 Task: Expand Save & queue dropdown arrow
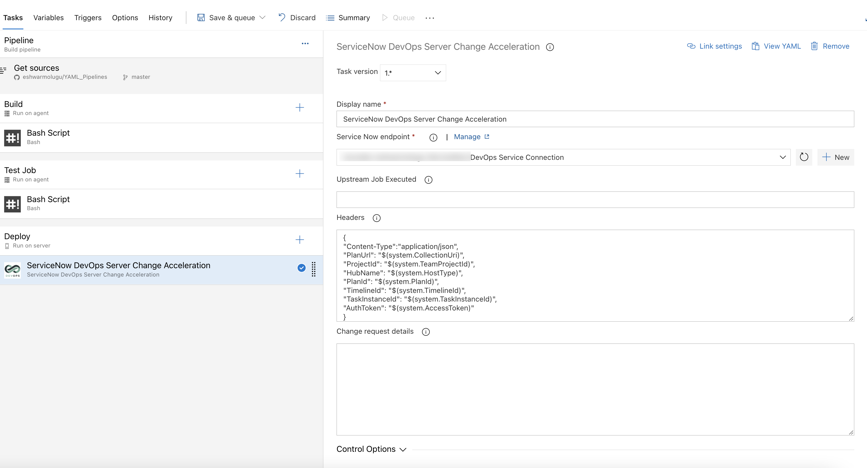click(263, 18)
